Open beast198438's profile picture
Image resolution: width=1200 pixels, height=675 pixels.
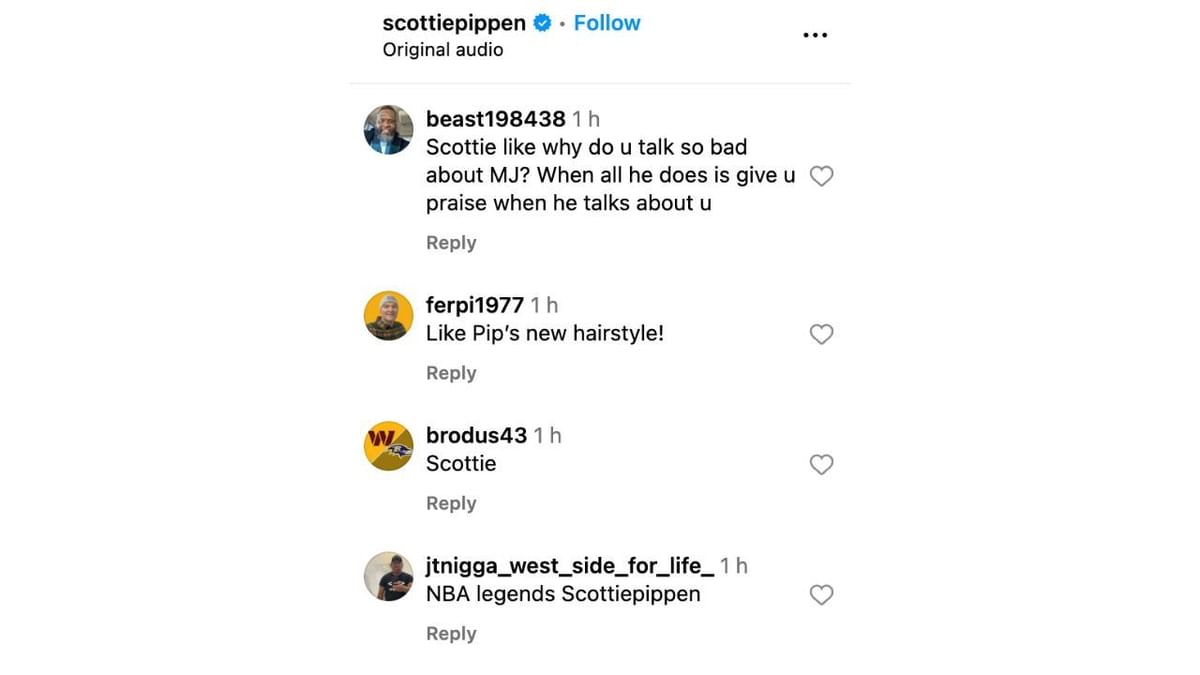click(x=388, y=130)
